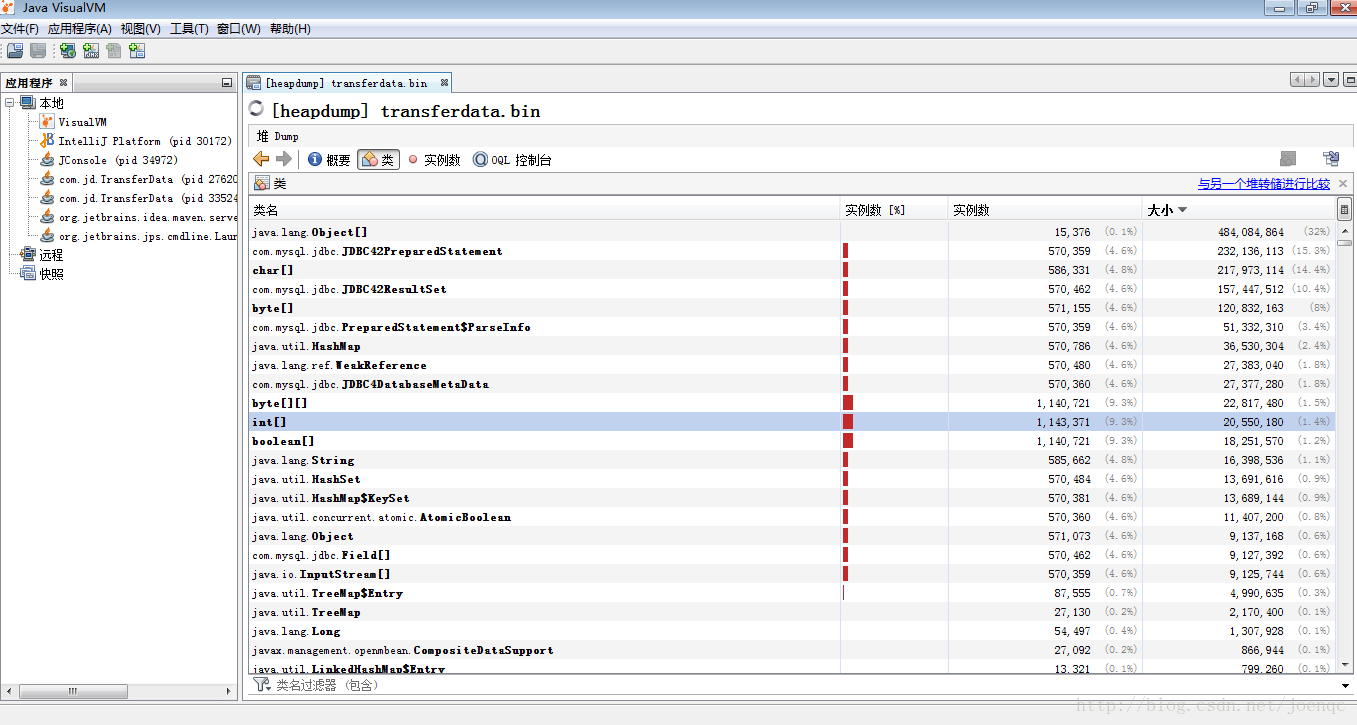
Task: Select the java.util.TreeMap$Entry class row
Action: pos(792,593)
